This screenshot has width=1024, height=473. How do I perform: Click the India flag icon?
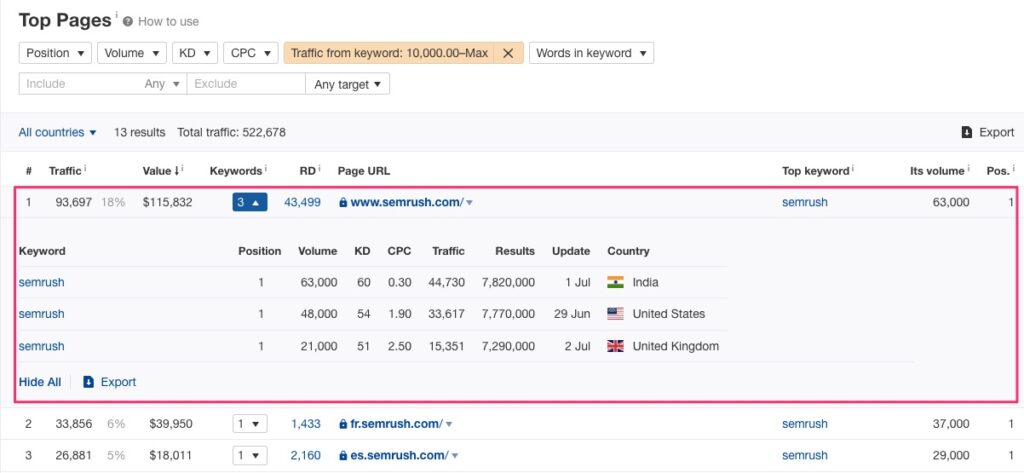tap(615, 282)
